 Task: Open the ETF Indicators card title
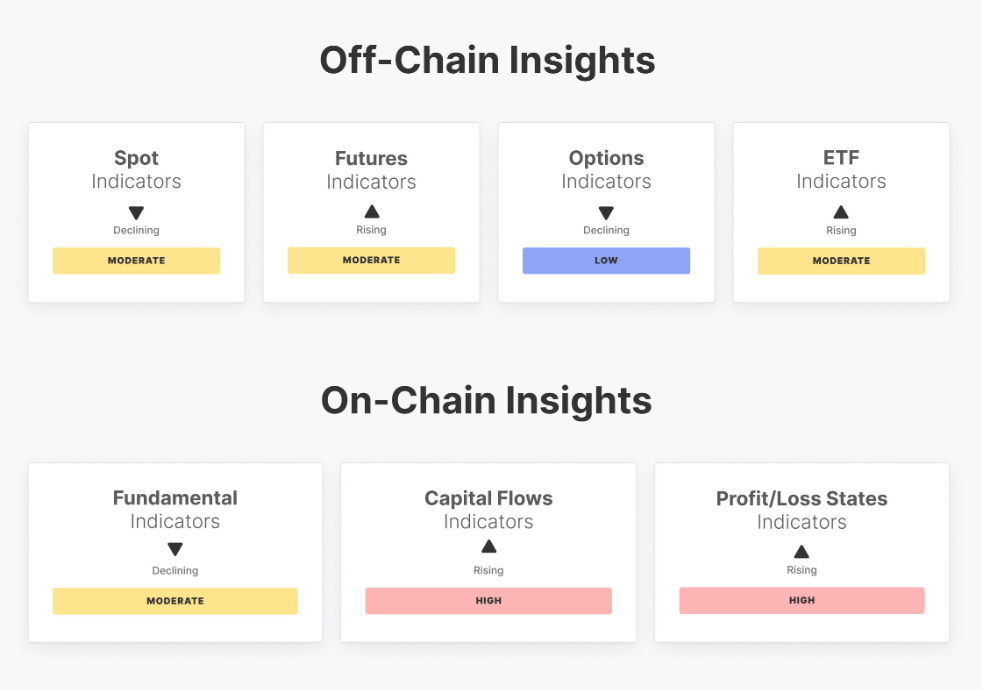[841, 170]
